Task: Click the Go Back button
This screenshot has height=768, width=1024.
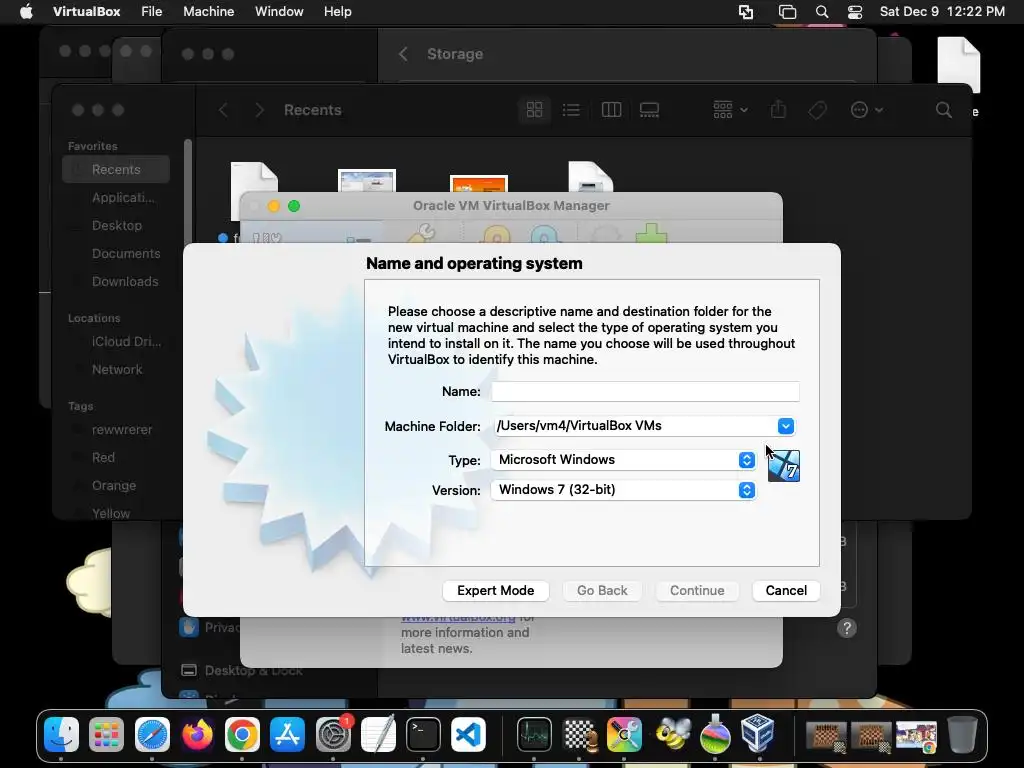Action: tap(602, 590)
